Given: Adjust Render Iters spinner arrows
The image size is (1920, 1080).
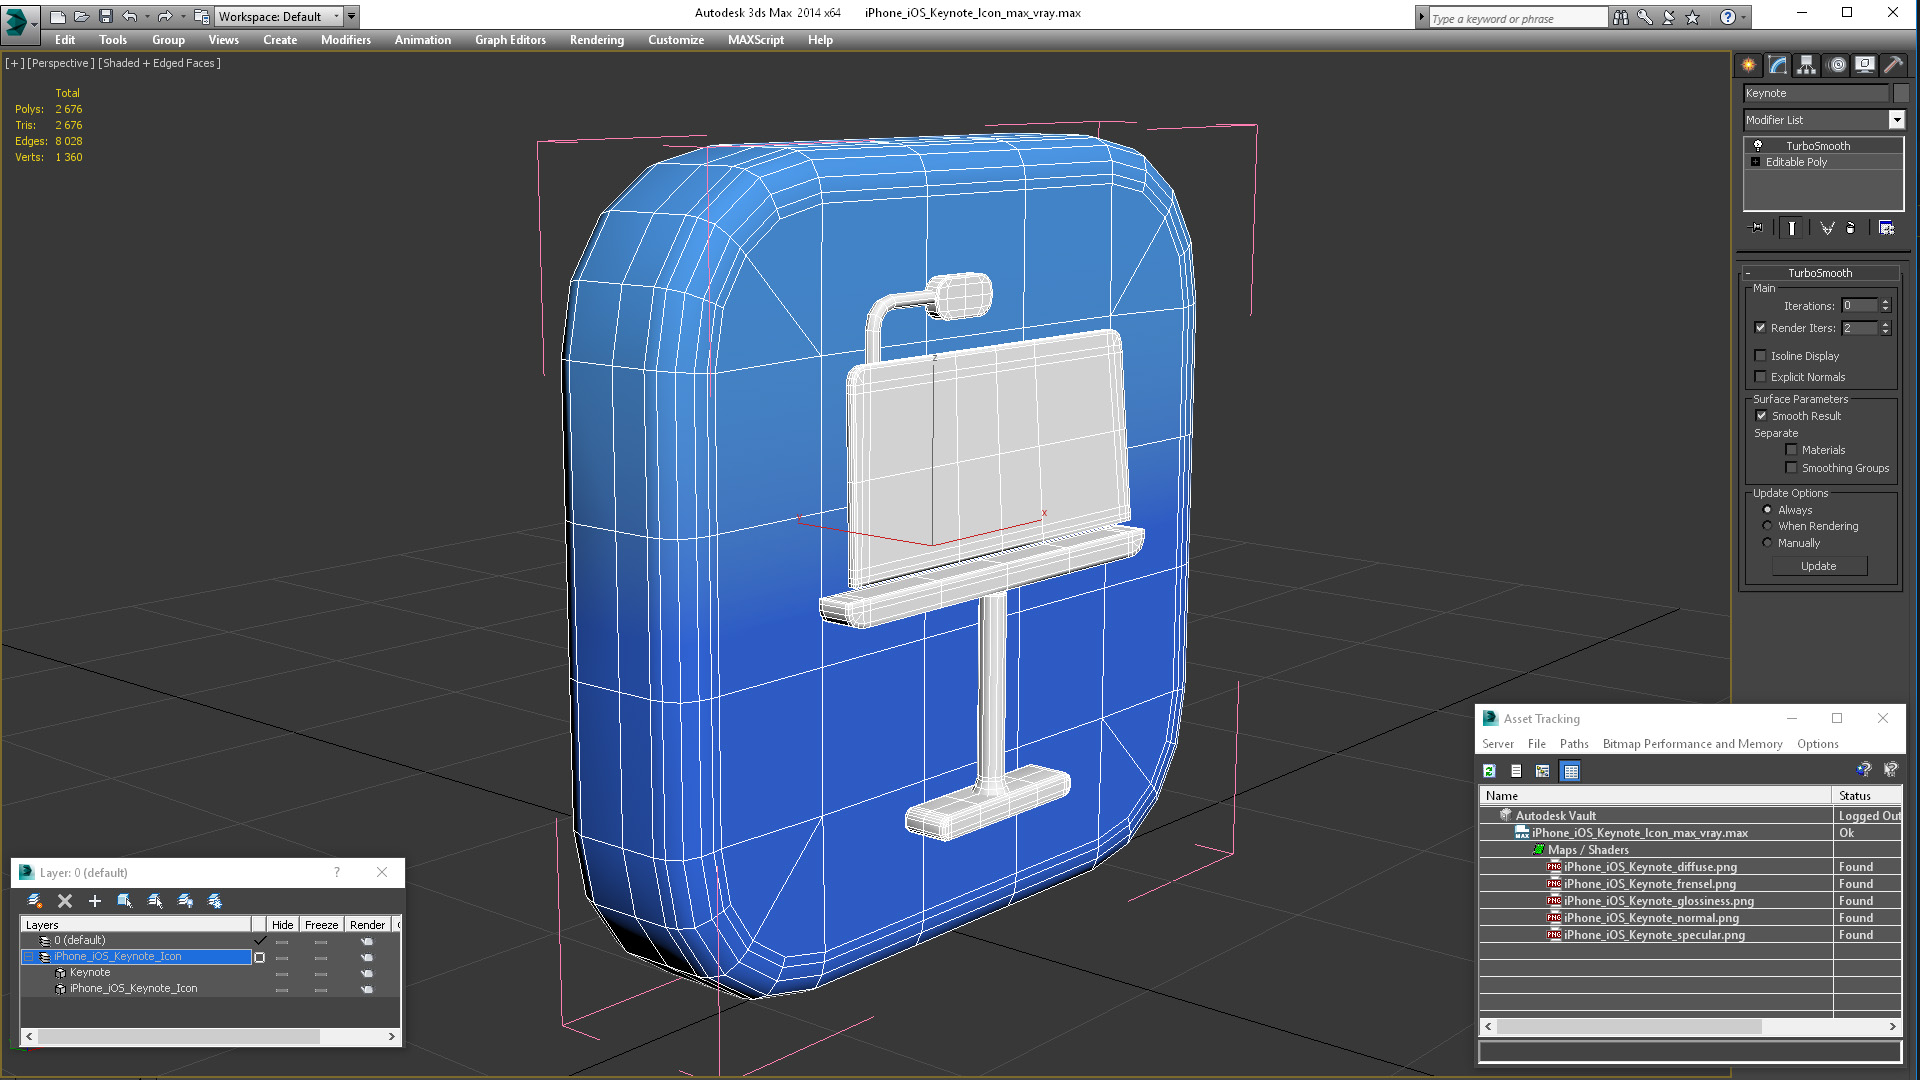Looking at the screenshot, I should click(x=1885, y=327).
